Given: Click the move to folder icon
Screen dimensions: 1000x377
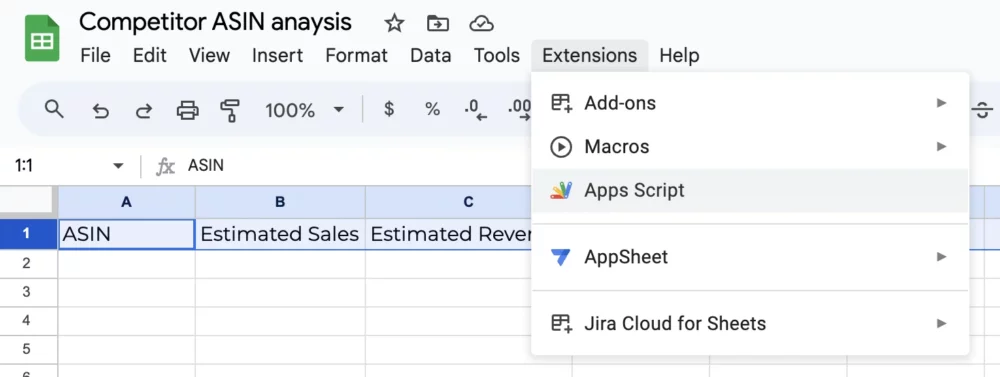Looking at the screenshot, I should (x=438, y=24).
